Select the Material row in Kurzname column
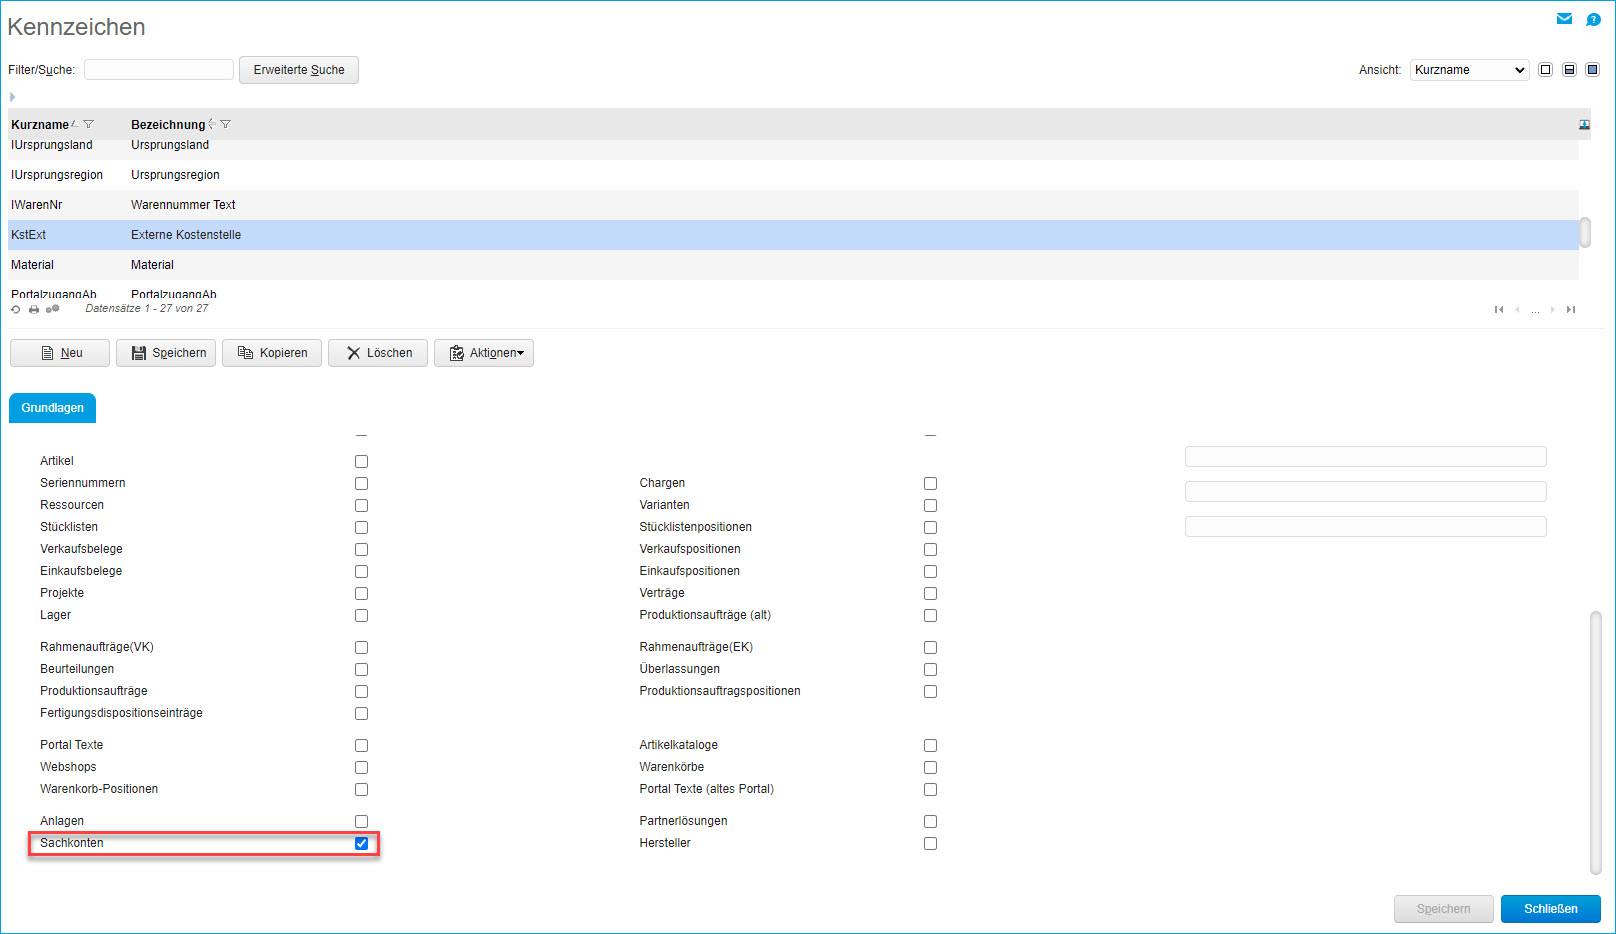The width and height of the screenshot is (1616, 934). [33, 265]
